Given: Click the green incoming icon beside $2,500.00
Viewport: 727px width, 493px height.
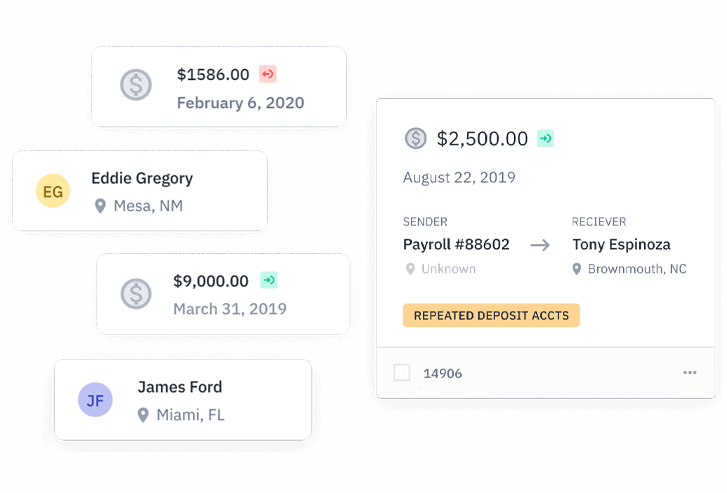Looking at the screenshot, I should pos(545,139).
